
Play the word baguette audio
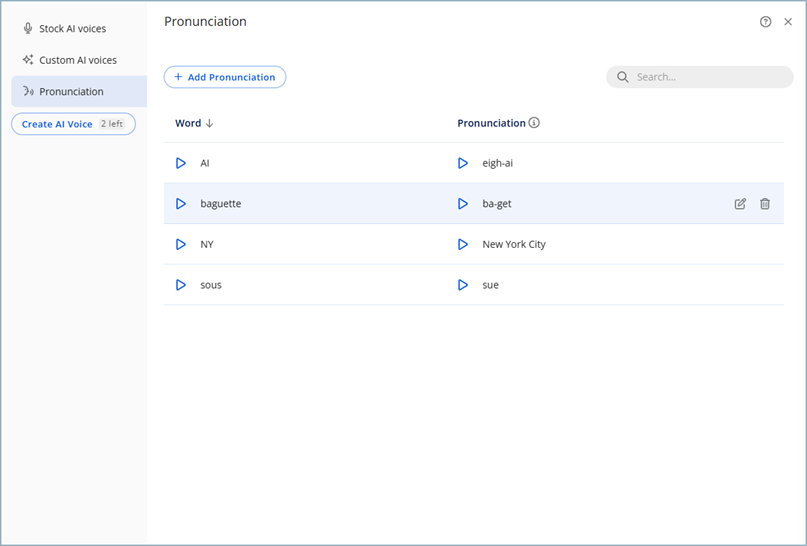(181, 204)
